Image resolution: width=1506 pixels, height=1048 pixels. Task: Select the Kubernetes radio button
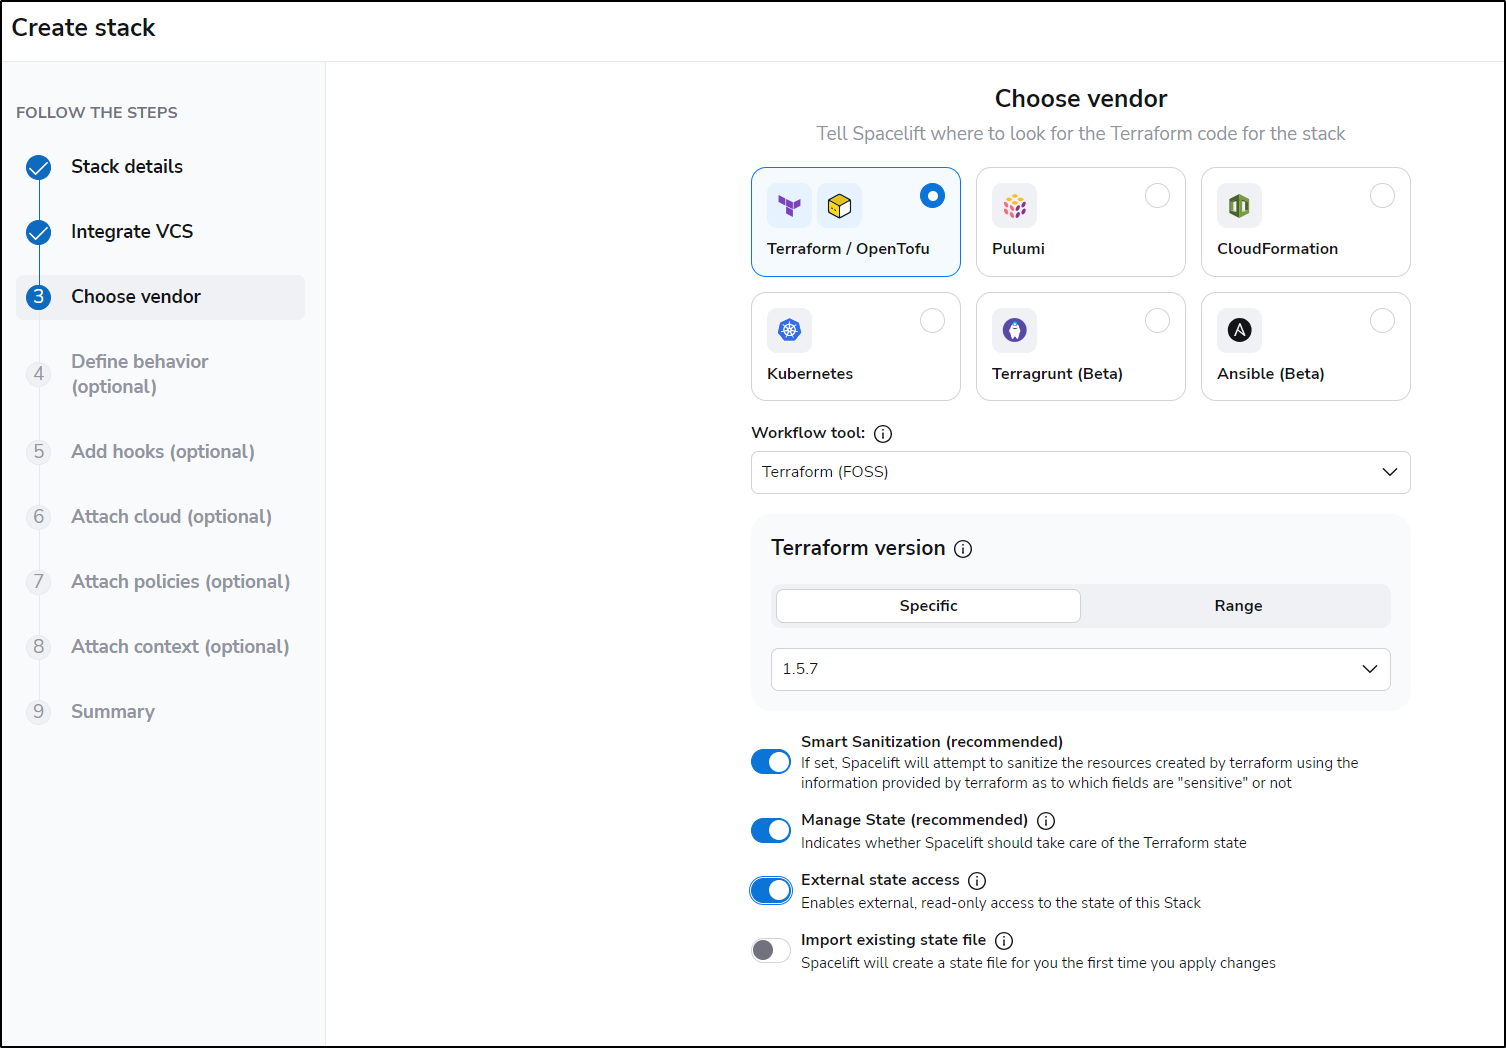932,320
